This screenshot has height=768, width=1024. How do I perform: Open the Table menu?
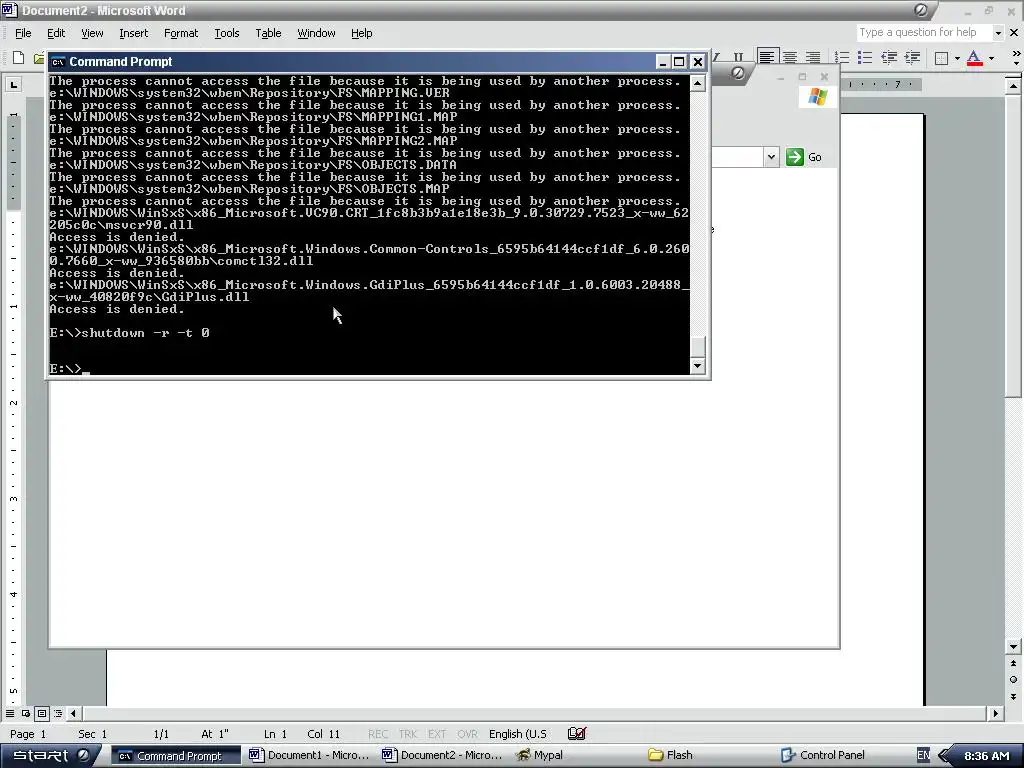pyautogui.click(x=268, y=33)
